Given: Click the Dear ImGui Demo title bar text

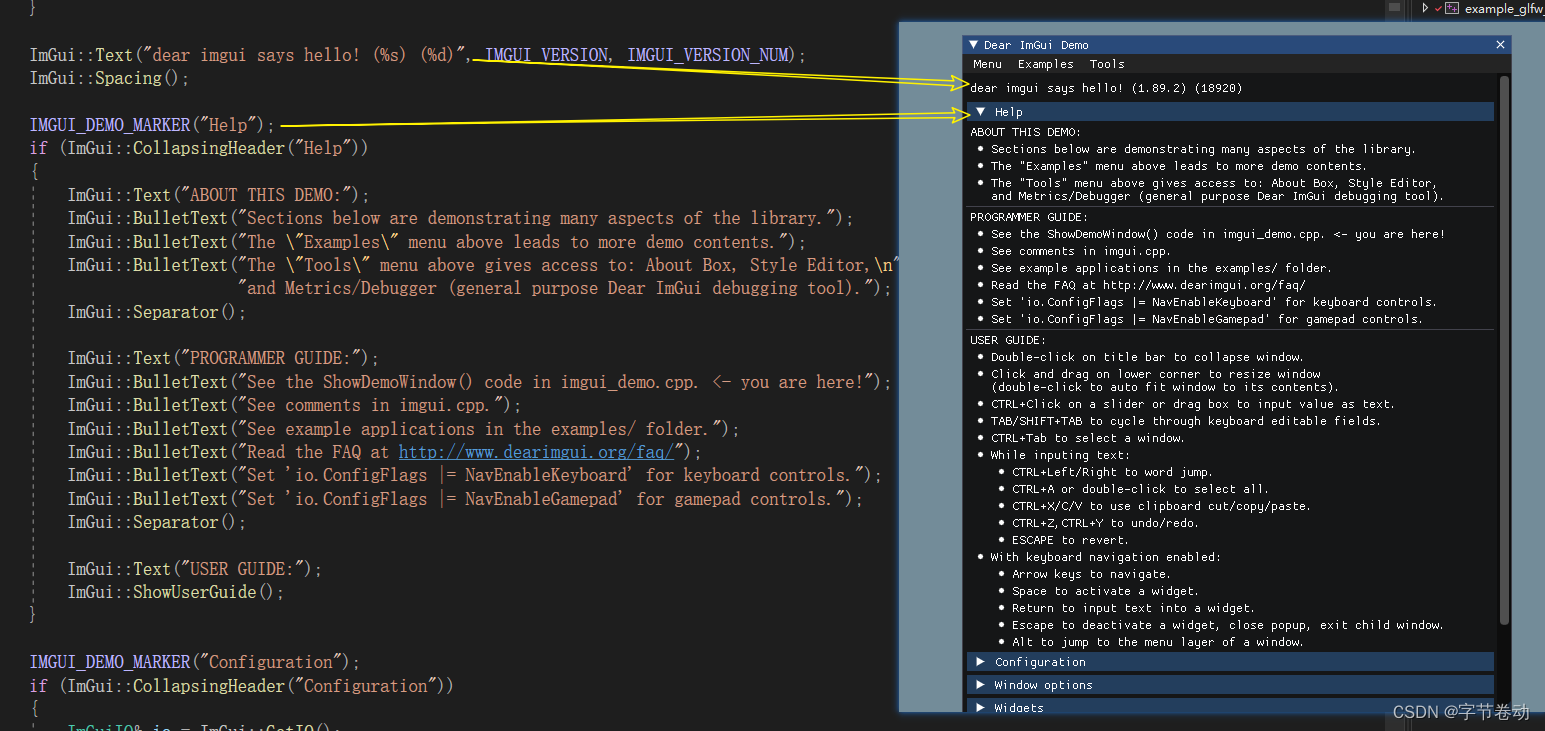Looking at the screenshot, I should pos(1036,45).
